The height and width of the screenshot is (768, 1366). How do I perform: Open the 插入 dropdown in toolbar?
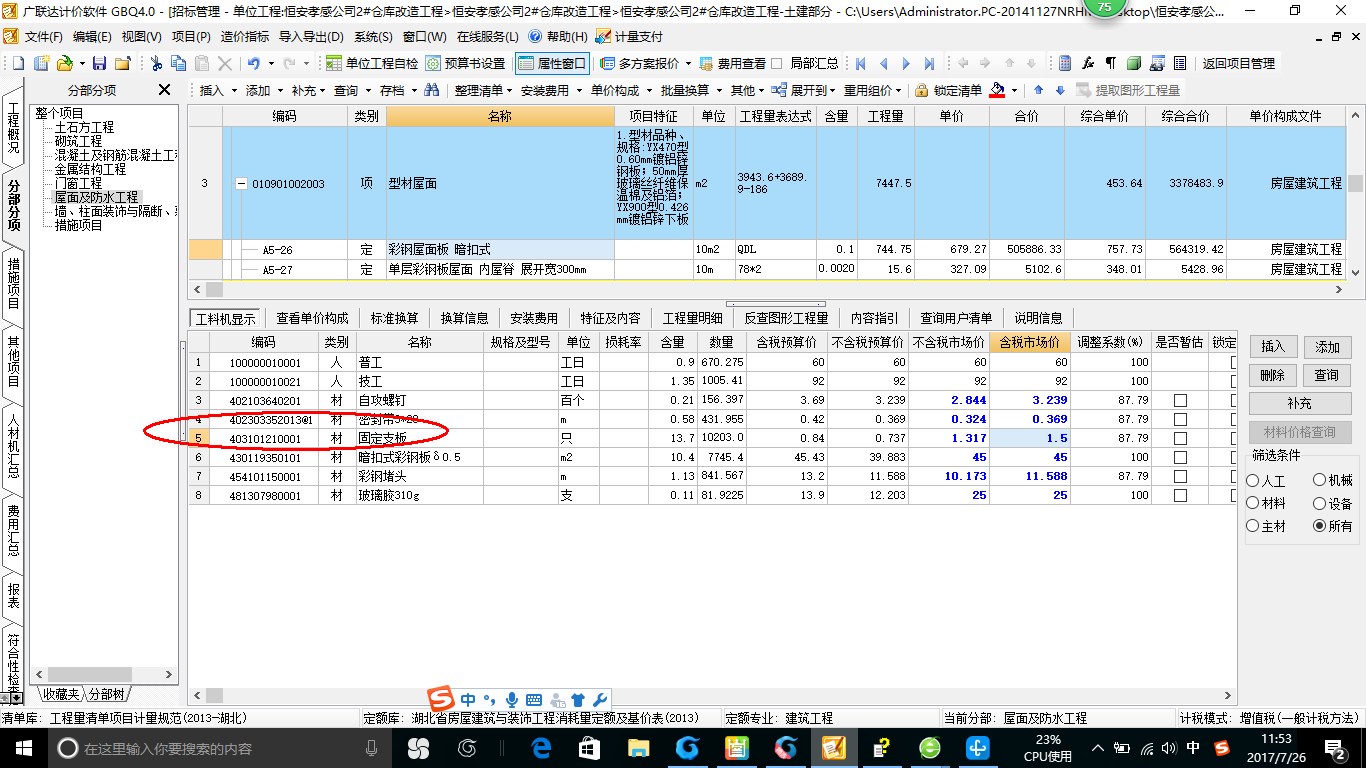[218, 90]
